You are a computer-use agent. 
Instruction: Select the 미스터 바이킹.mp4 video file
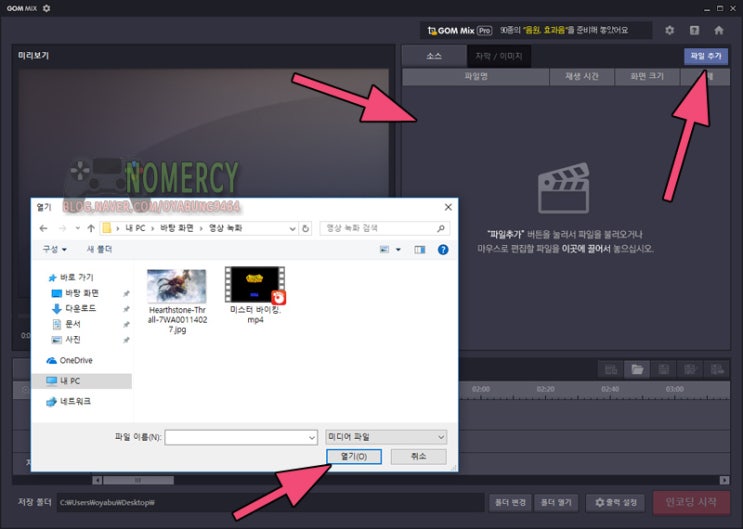tap(255, 296)
